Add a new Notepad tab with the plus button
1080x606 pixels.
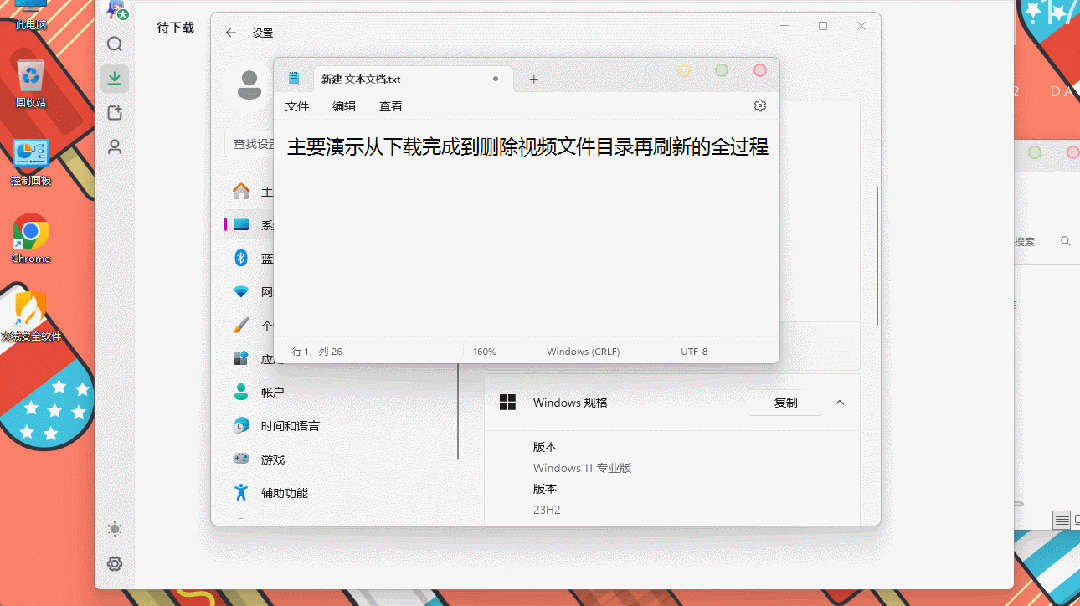[x=533, y=79]
